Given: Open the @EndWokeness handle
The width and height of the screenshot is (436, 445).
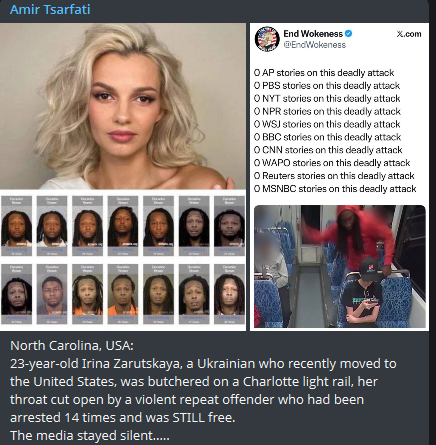Looking at the screenshot, I should click(314, 45).
